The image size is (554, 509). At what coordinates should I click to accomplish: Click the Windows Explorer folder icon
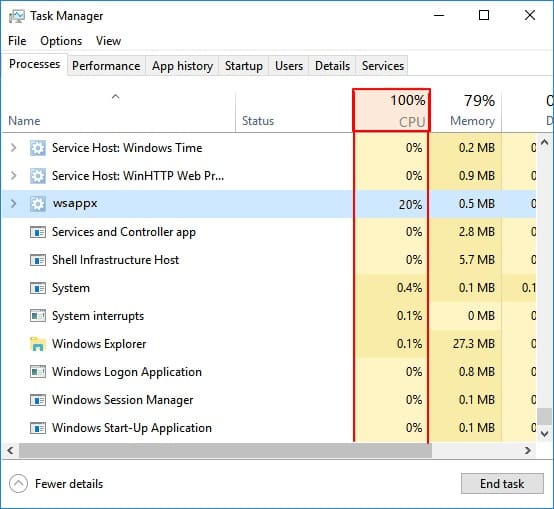(x=37, y=344)
